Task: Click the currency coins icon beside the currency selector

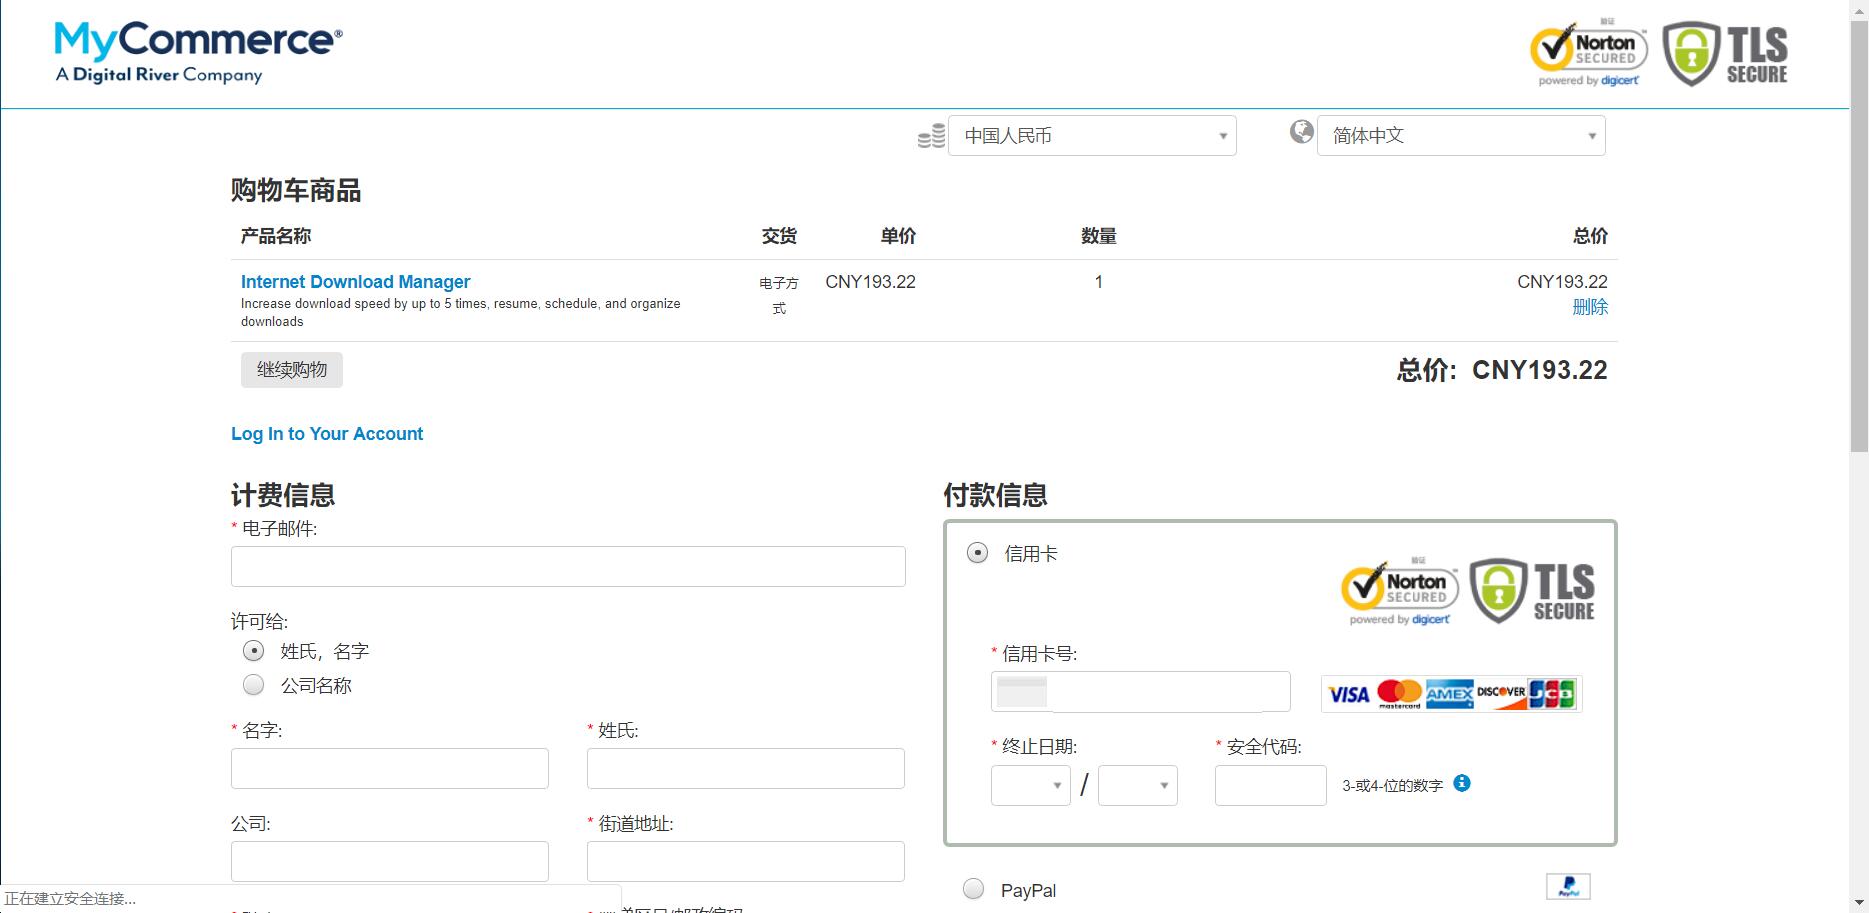Action: (x=931, y=134)
